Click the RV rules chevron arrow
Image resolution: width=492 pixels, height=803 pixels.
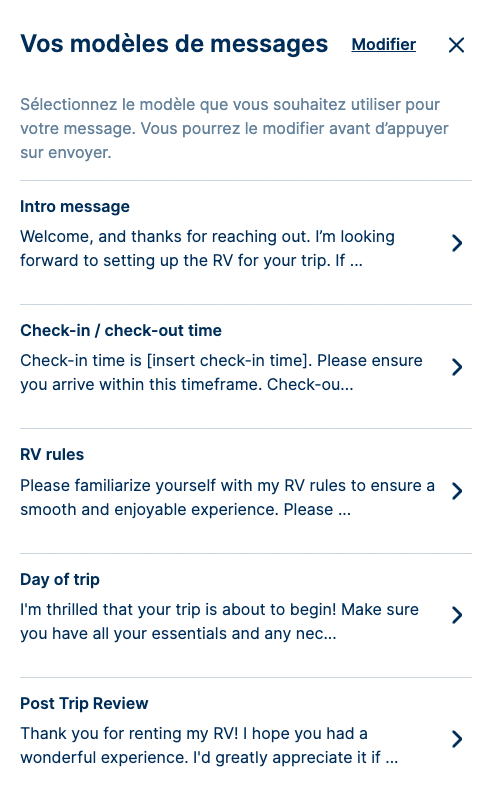click(457, 491)
